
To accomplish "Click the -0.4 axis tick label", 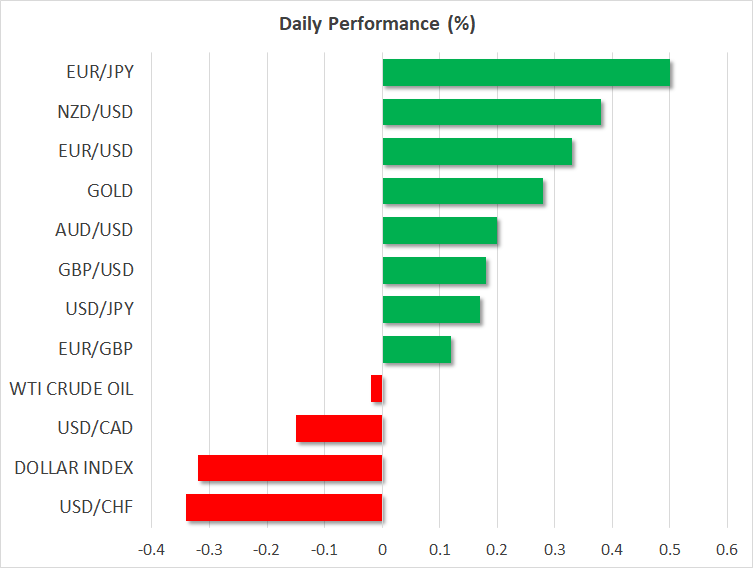I will [150, 549].
